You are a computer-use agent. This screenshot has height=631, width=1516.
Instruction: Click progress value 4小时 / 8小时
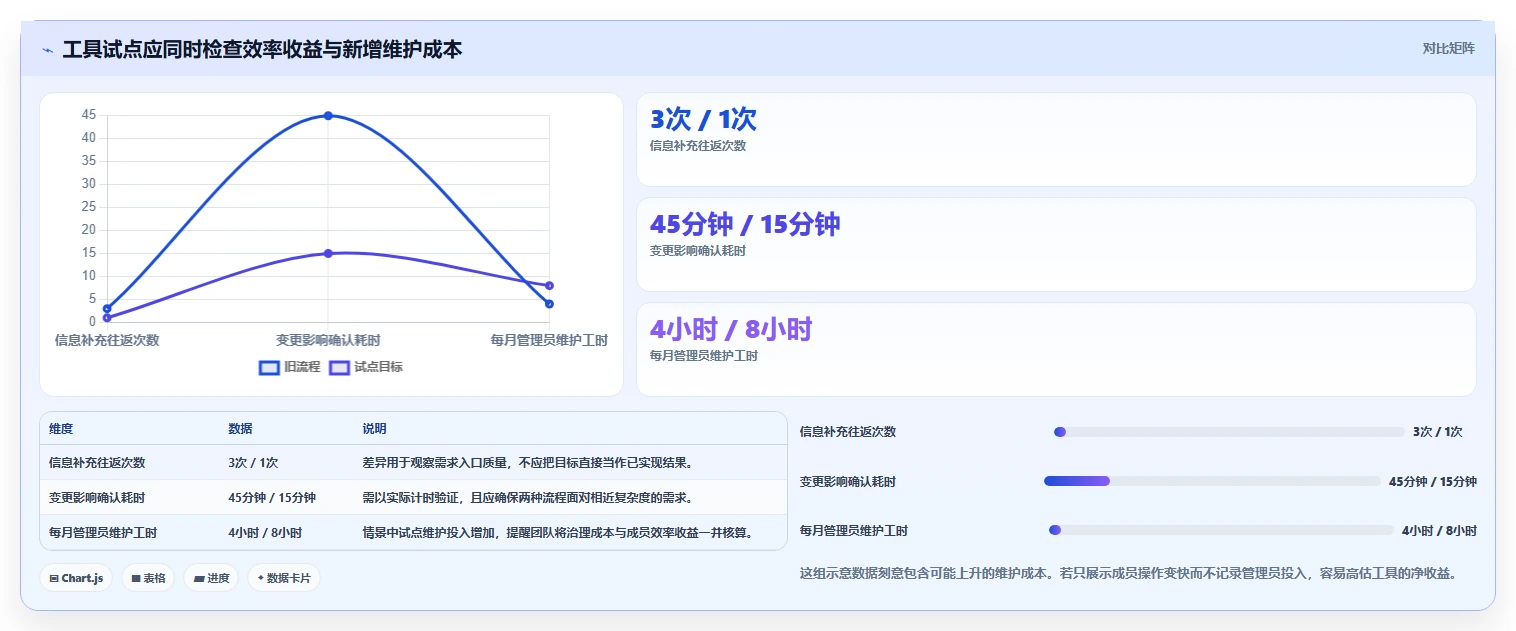[x=1439, y=531]
